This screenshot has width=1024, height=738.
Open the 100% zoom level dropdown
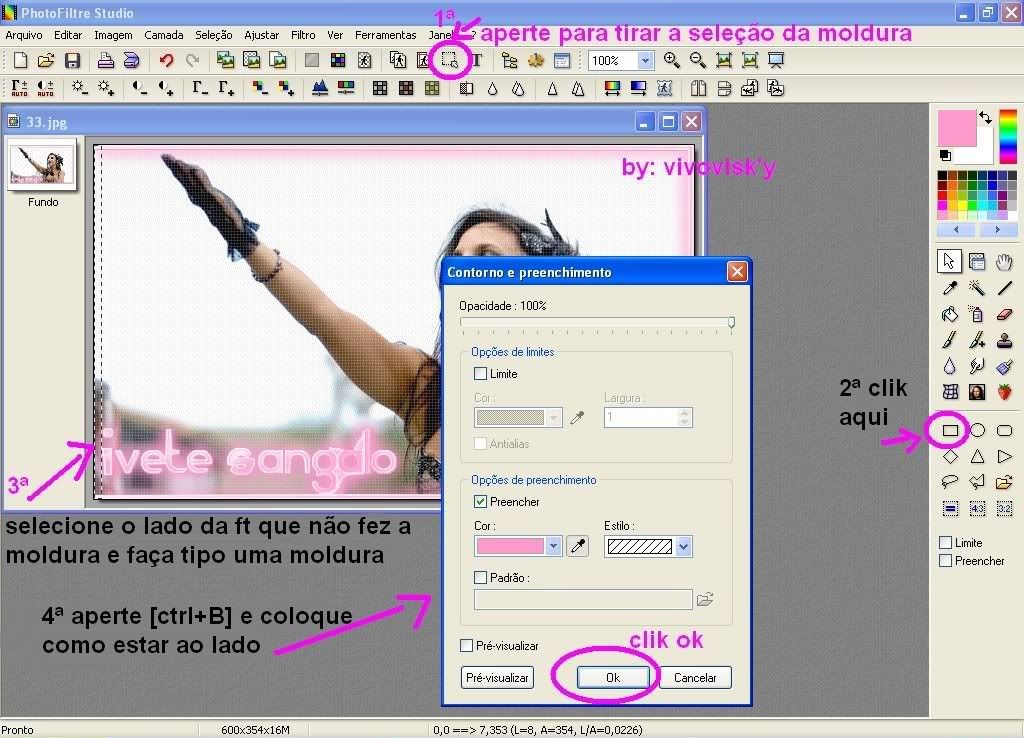point(645,61)
